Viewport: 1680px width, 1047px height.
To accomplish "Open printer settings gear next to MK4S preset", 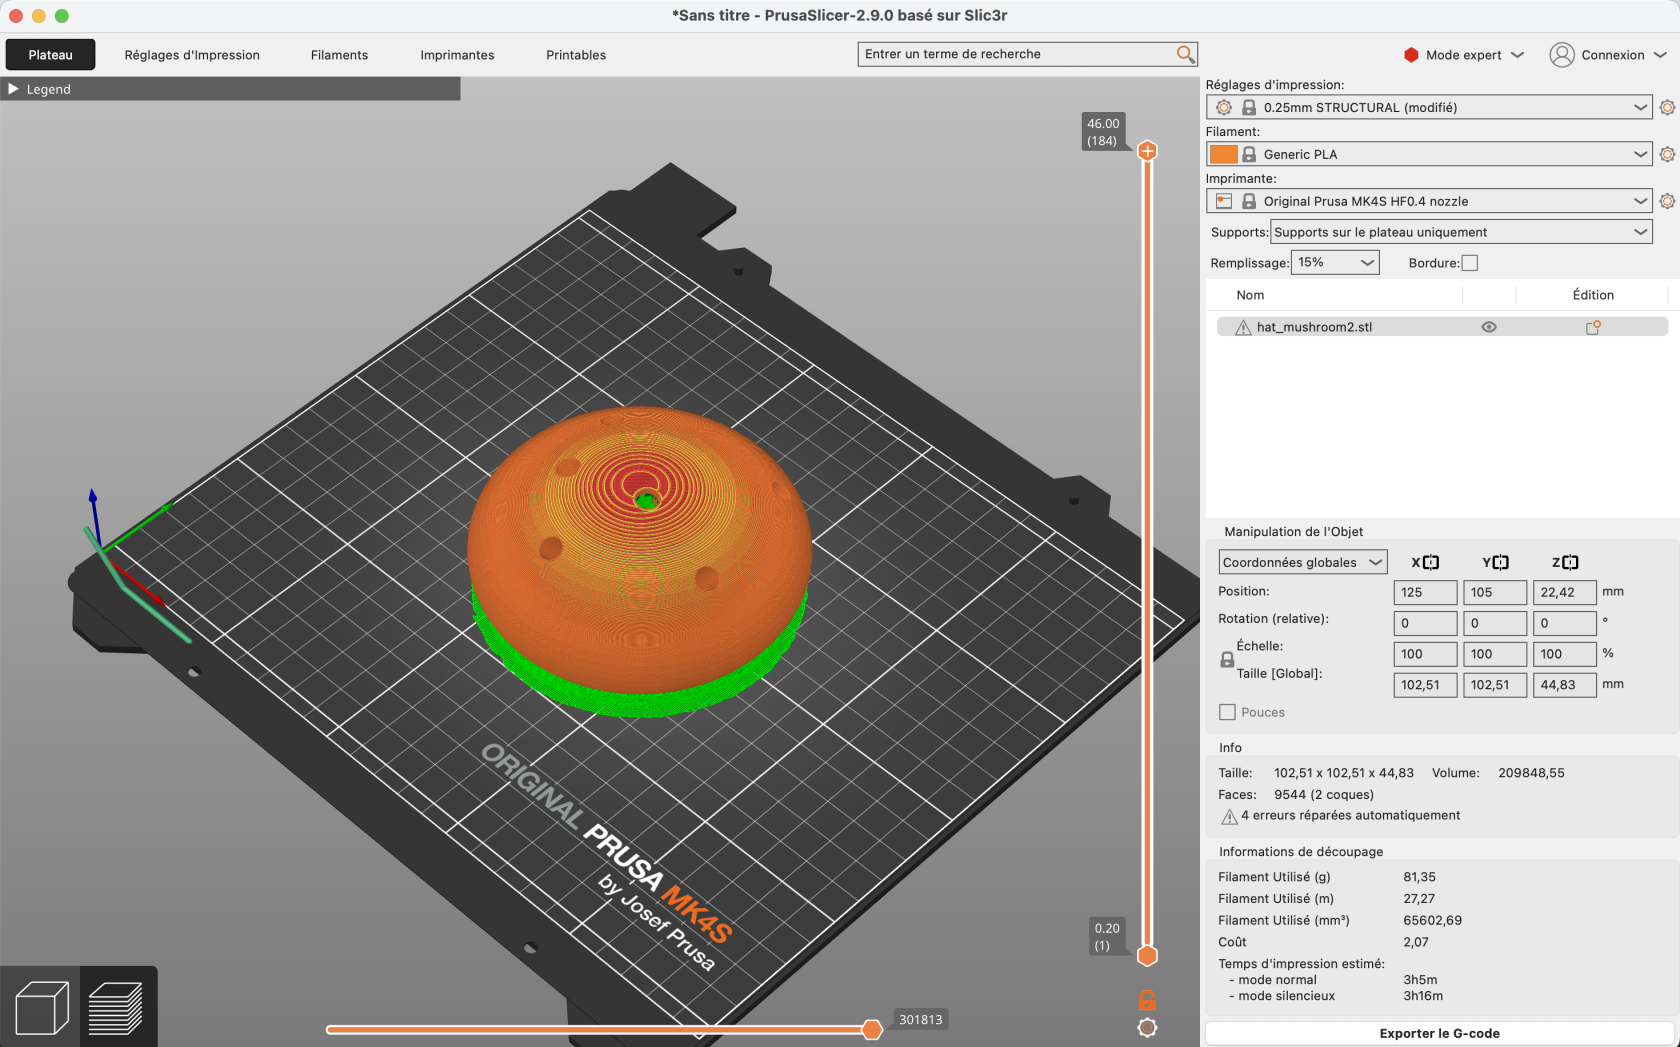I will click(x=1667, y=201).
